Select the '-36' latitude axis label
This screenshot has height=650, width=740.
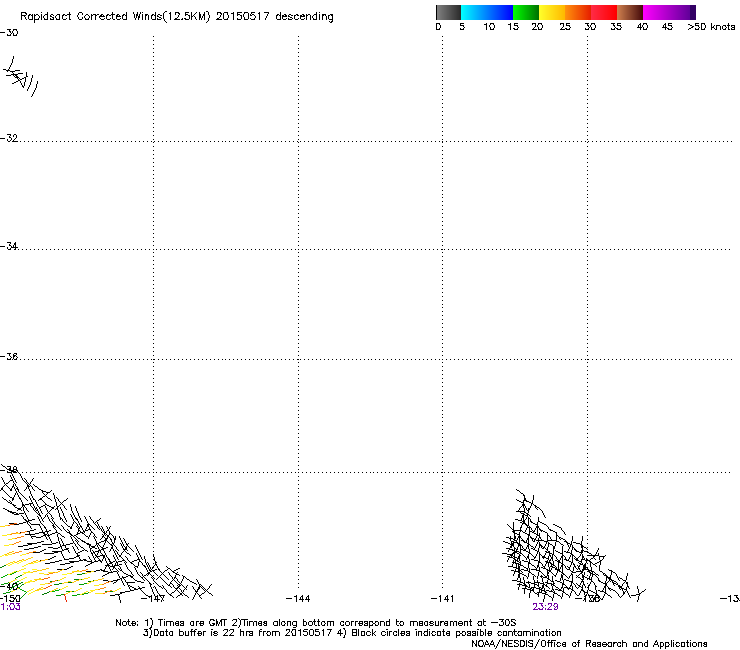9,356
